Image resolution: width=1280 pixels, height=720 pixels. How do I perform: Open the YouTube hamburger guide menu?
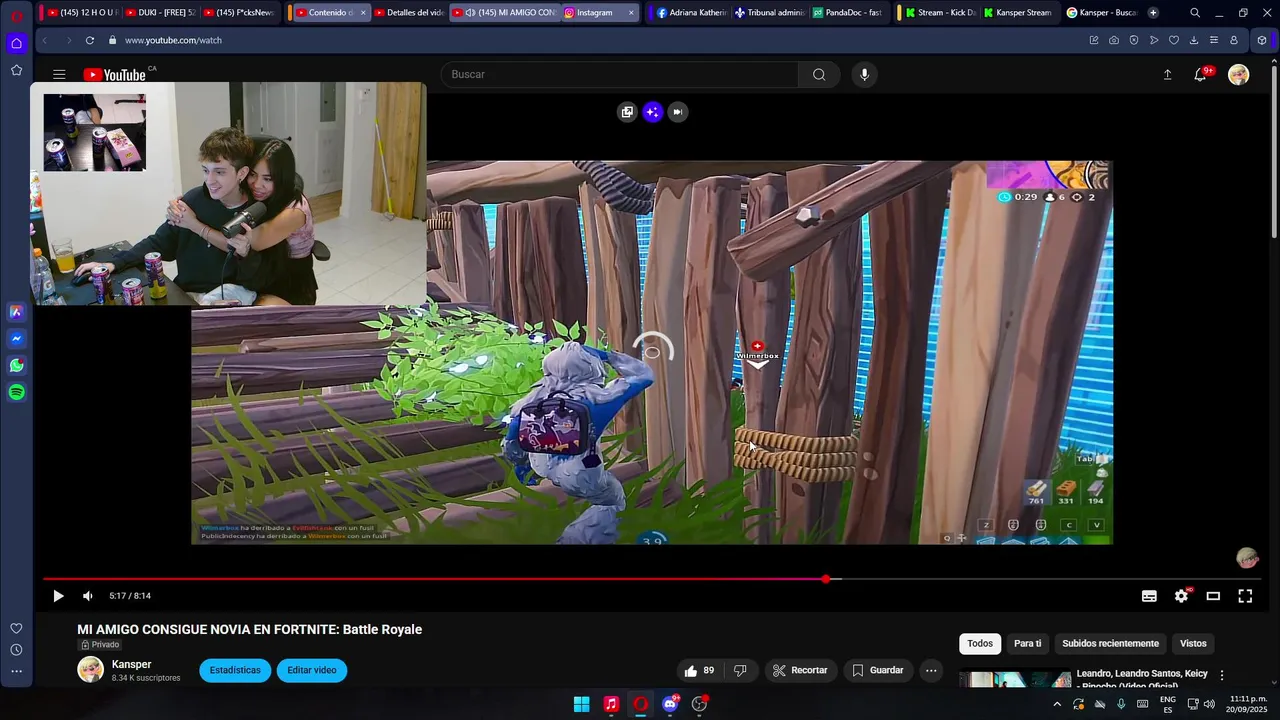point(59,74)
